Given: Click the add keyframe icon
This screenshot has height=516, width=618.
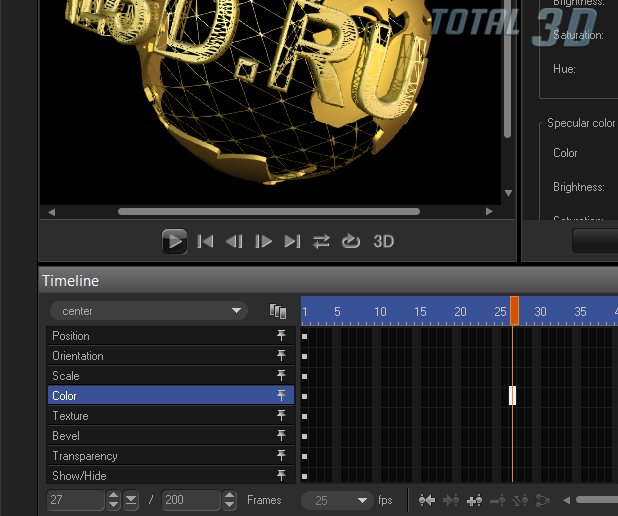Looking at the screenshot, I should pos(474,500).
